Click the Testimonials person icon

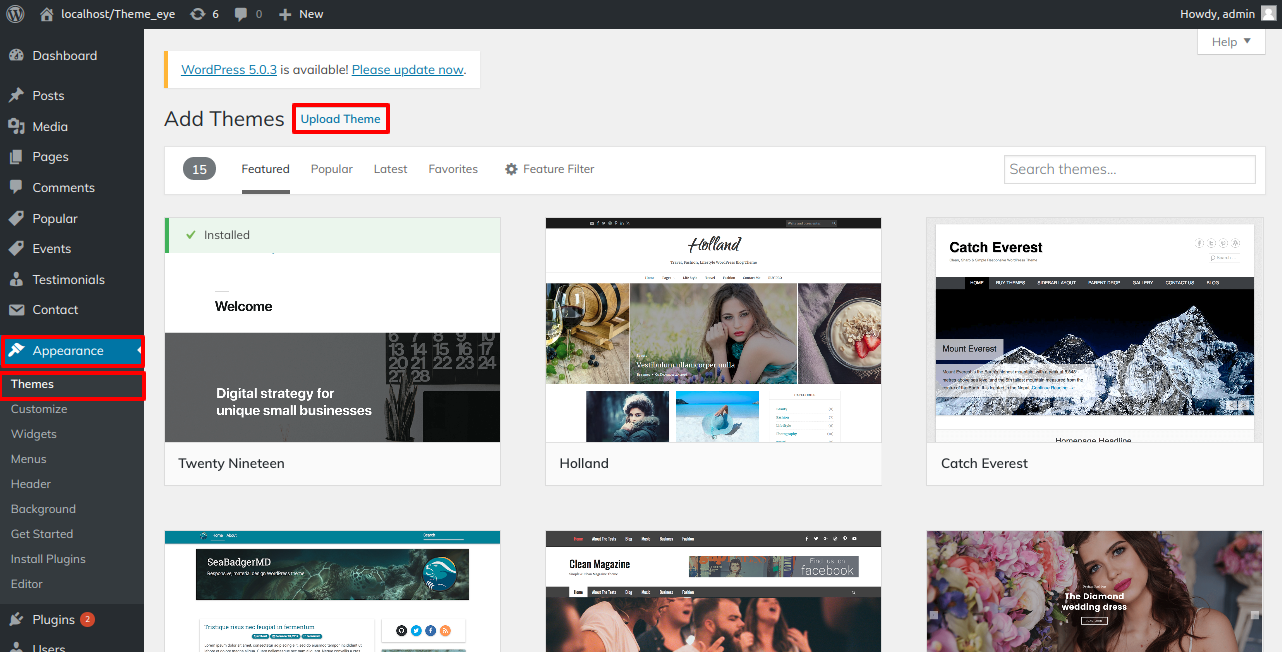(x=16, y=280)
